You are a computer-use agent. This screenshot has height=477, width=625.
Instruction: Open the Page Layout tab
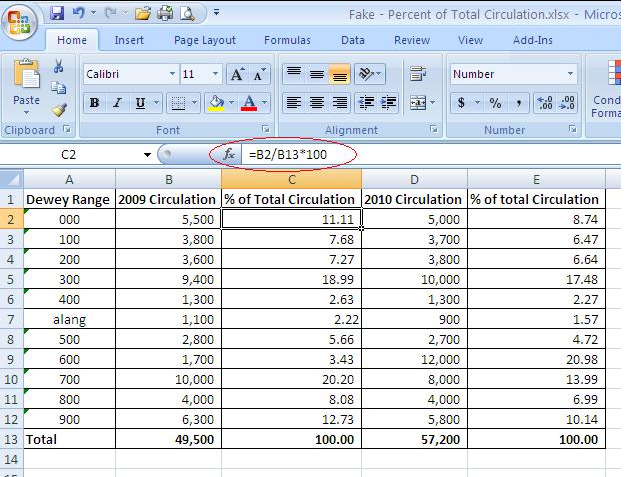click(207, 40)
